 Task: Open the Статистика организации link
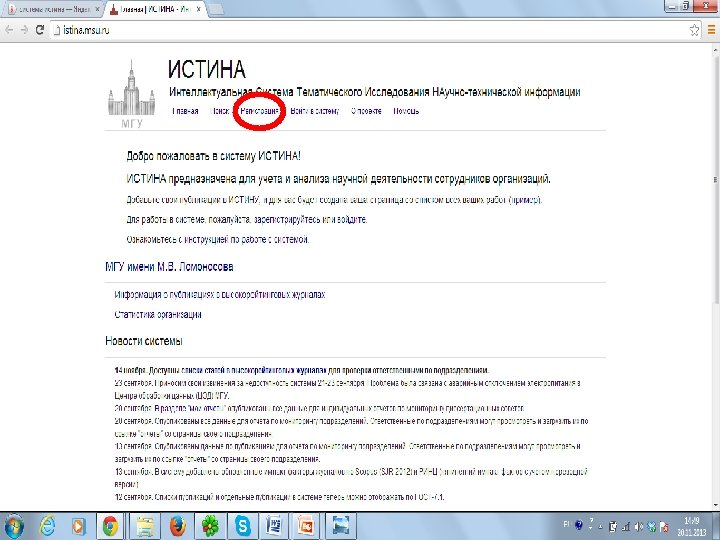click(x=158, y=315)
